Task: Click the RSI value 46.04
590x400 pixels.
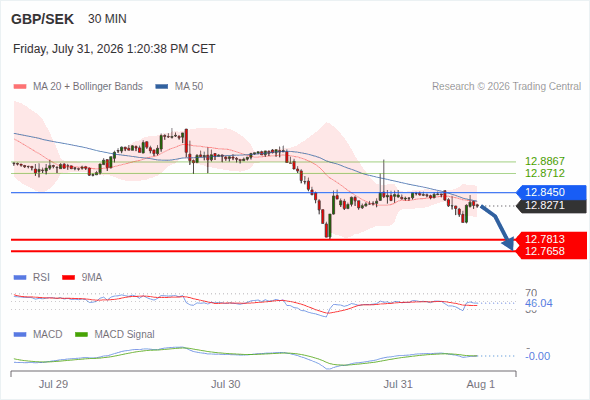Action: pyautogui.click(x=539, y=303)
